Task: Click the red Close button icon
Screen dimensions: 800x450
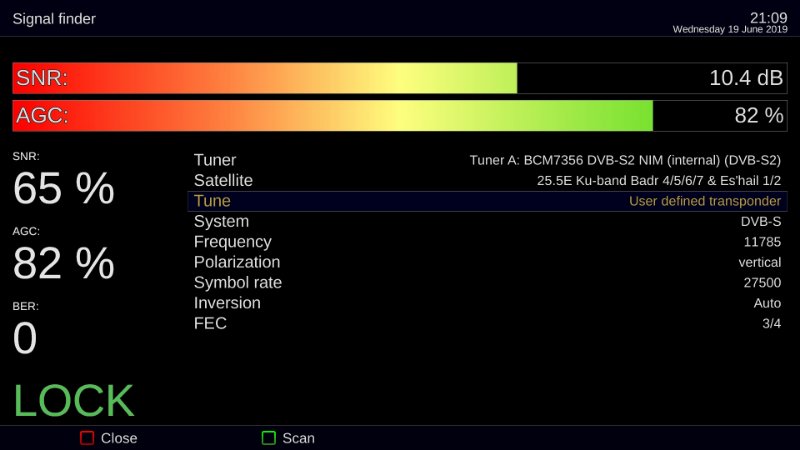Action: coord(87,438)
